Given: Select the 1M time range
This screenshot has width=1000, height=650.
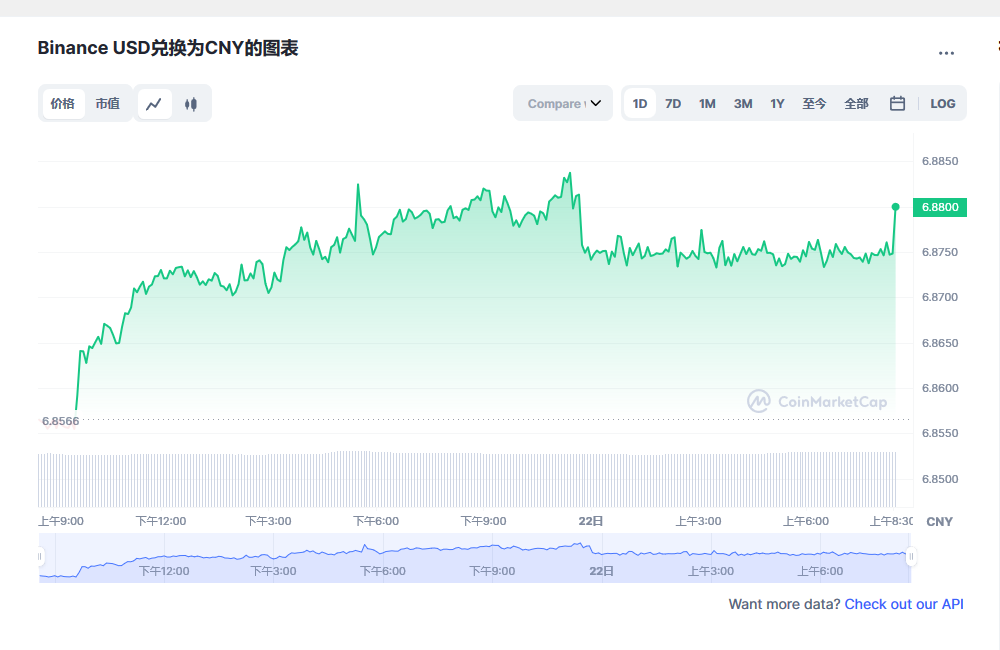Looking at the screenshot, I should [x=707, y=103].
